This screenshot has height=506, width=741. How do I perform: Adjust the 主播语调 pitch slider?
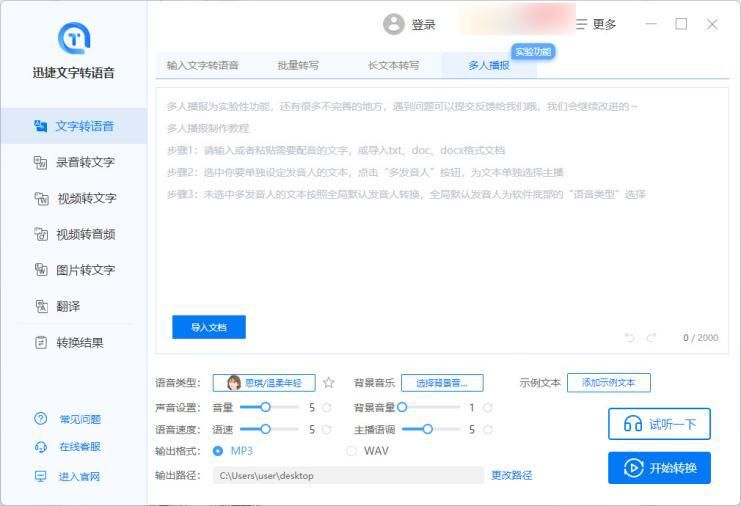pyautogui.click(x=431, y=429)
